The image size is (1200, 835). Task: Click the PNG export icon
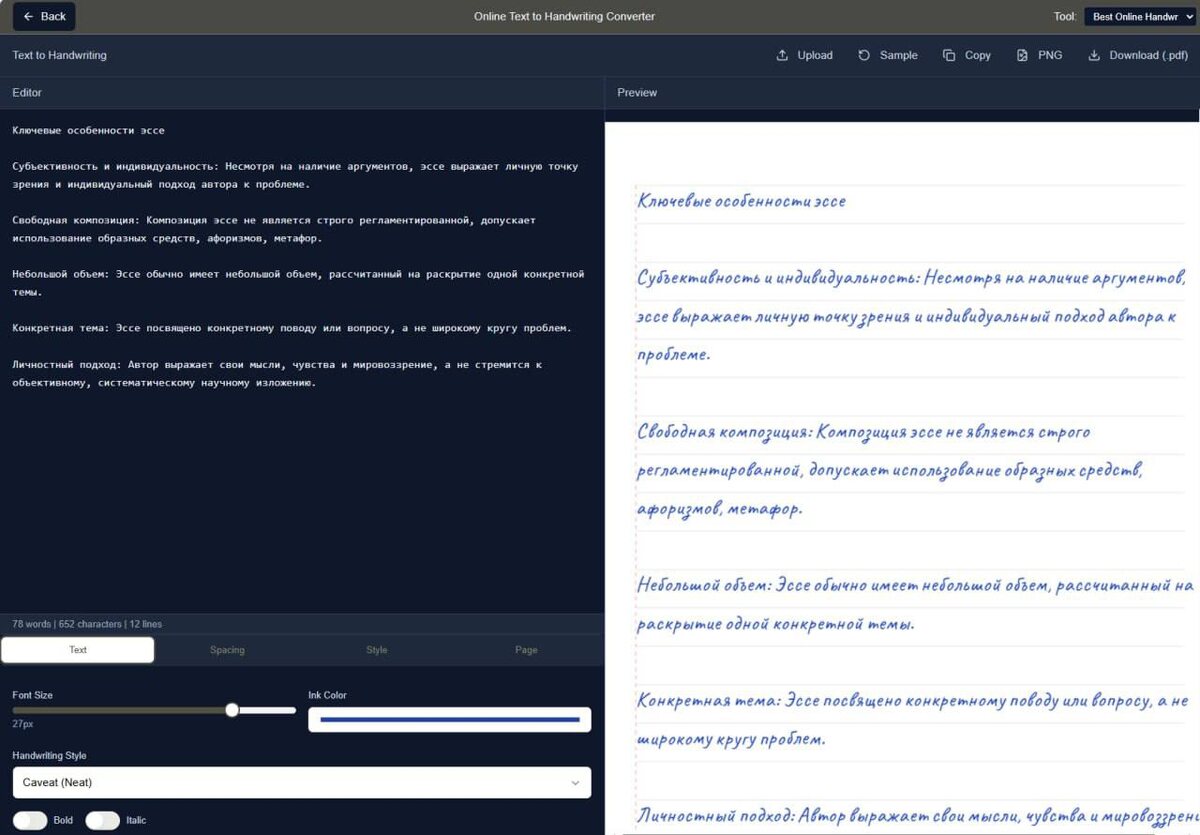coord(1022,56)
